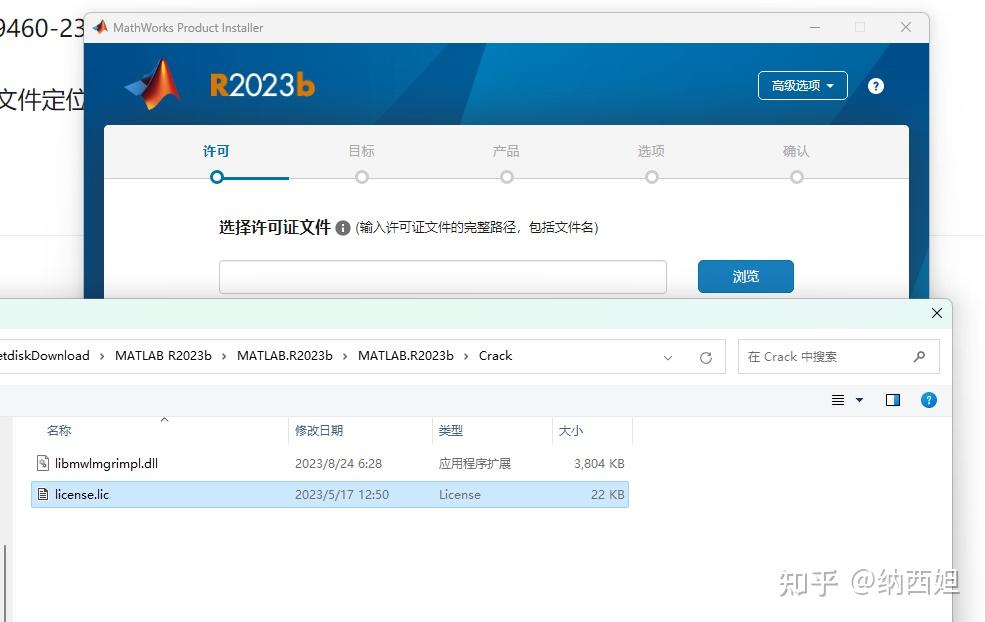
Task: Sort by 名称 column header
Action: 59,431
